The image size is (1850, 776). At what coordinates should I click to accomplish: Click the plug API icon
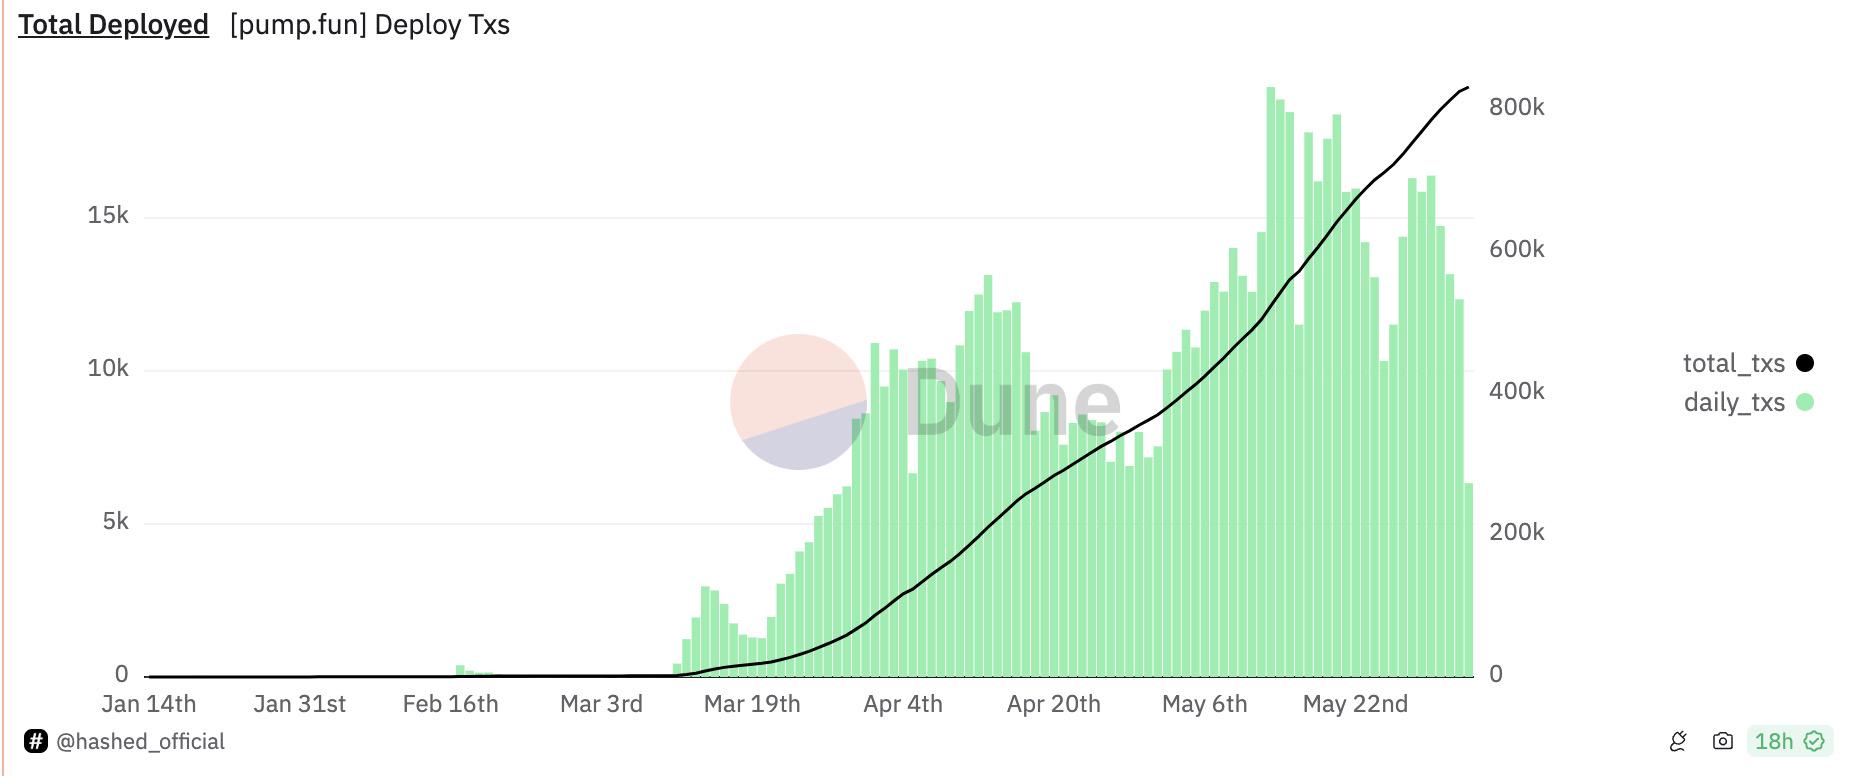[1678, 741]
